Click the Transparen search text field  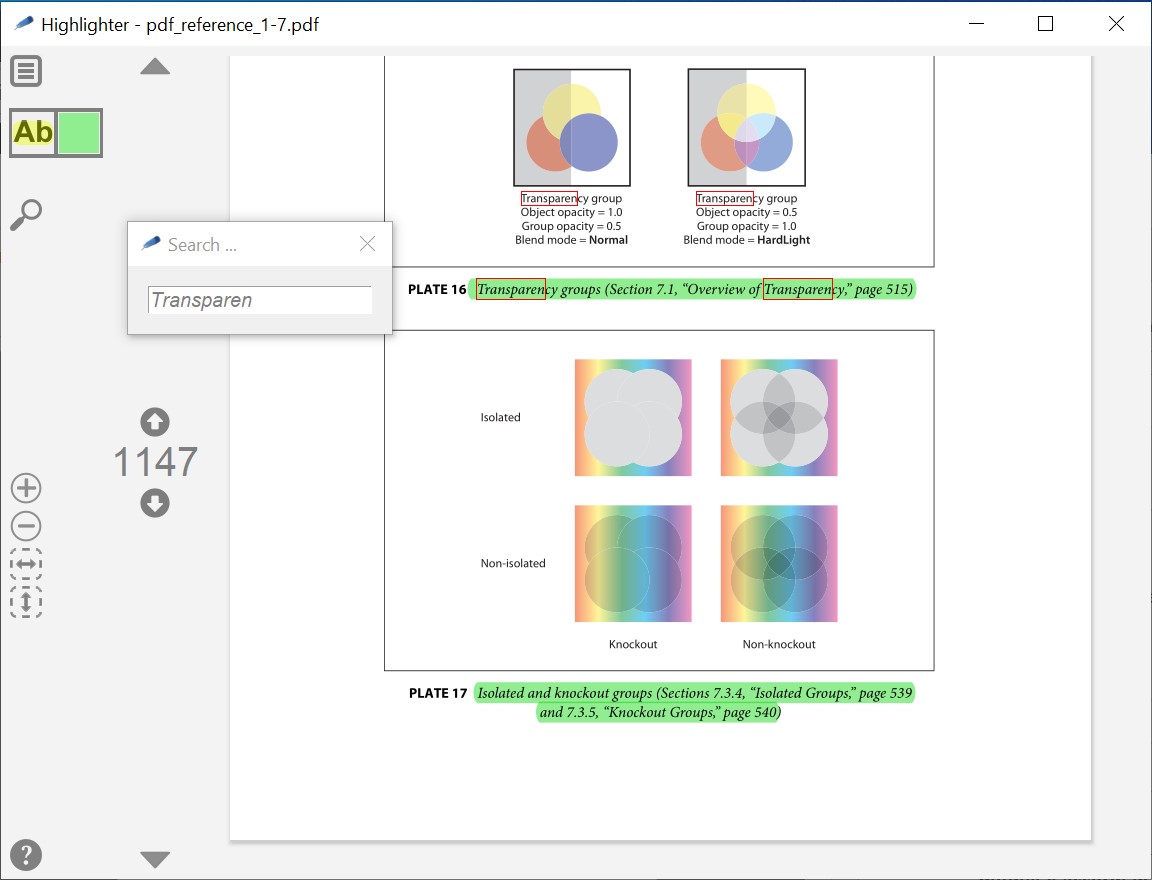260,300
